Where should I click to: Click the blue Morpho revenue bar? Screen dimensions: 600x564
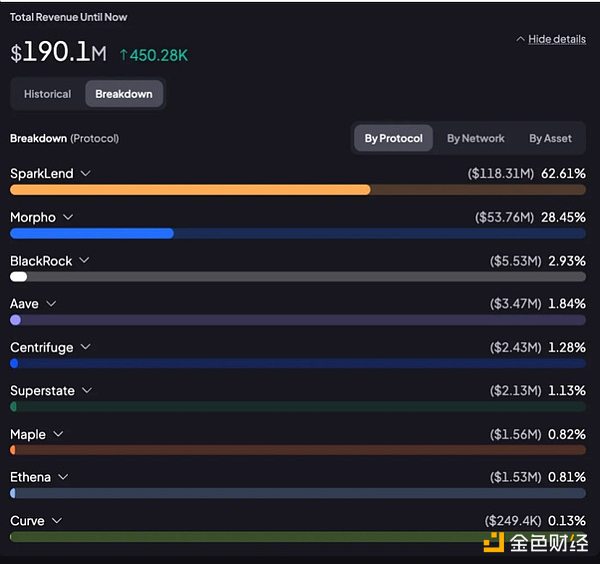(x=92, y=233)
